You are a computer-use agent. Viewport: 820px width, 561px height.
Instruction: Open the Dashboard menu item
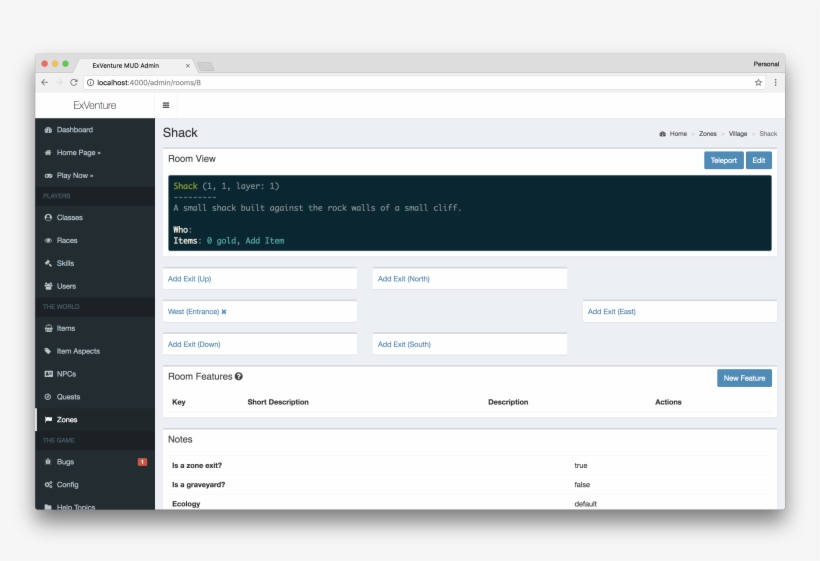[x=95, y=130]
